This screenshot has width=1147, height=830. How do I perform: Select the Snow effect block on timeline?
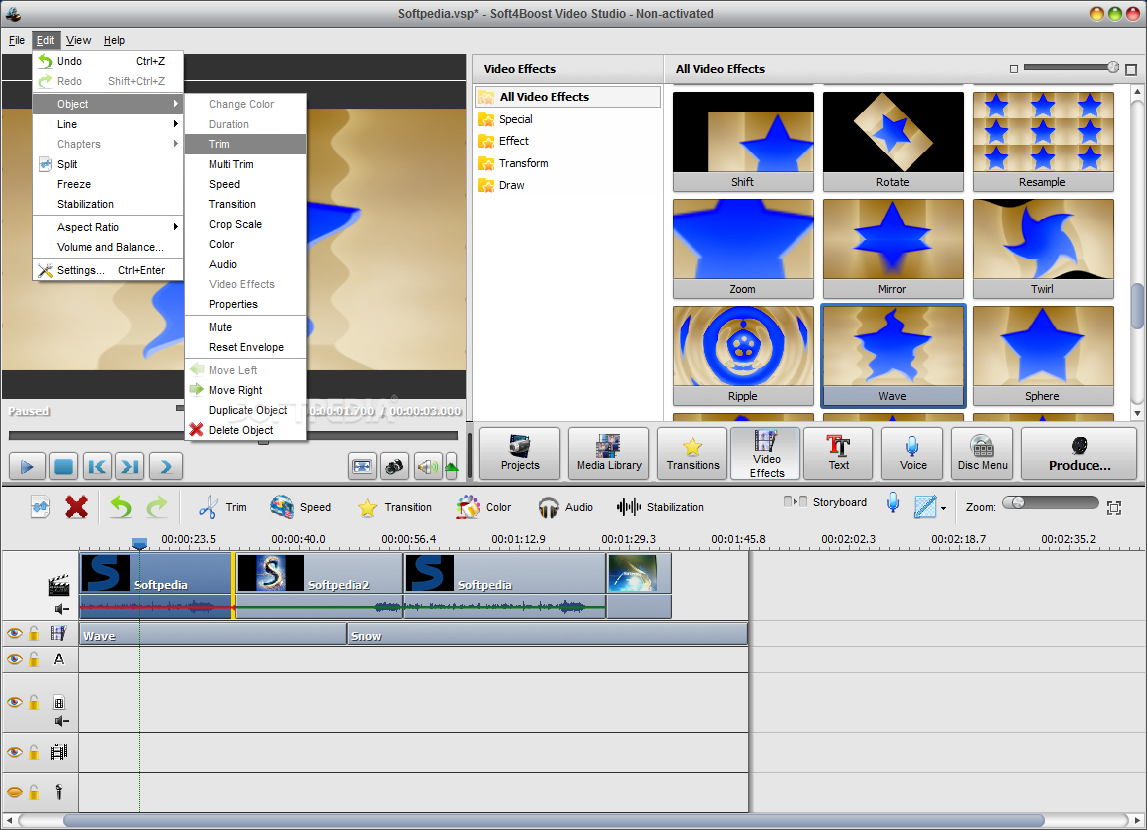pyautogui.click(x=548, y=635)
